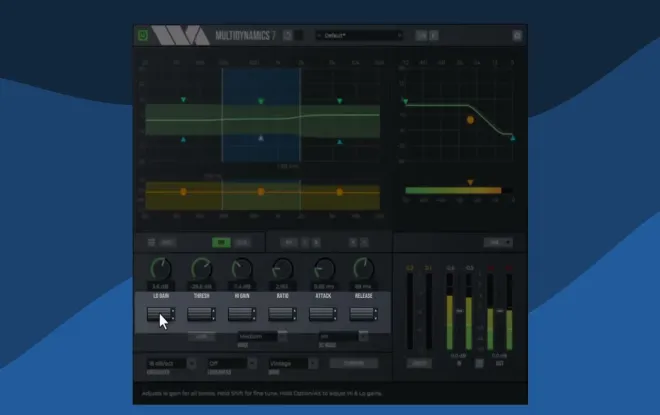Click the Attack value field
The image size is (660, 415).
click(323, 287)
